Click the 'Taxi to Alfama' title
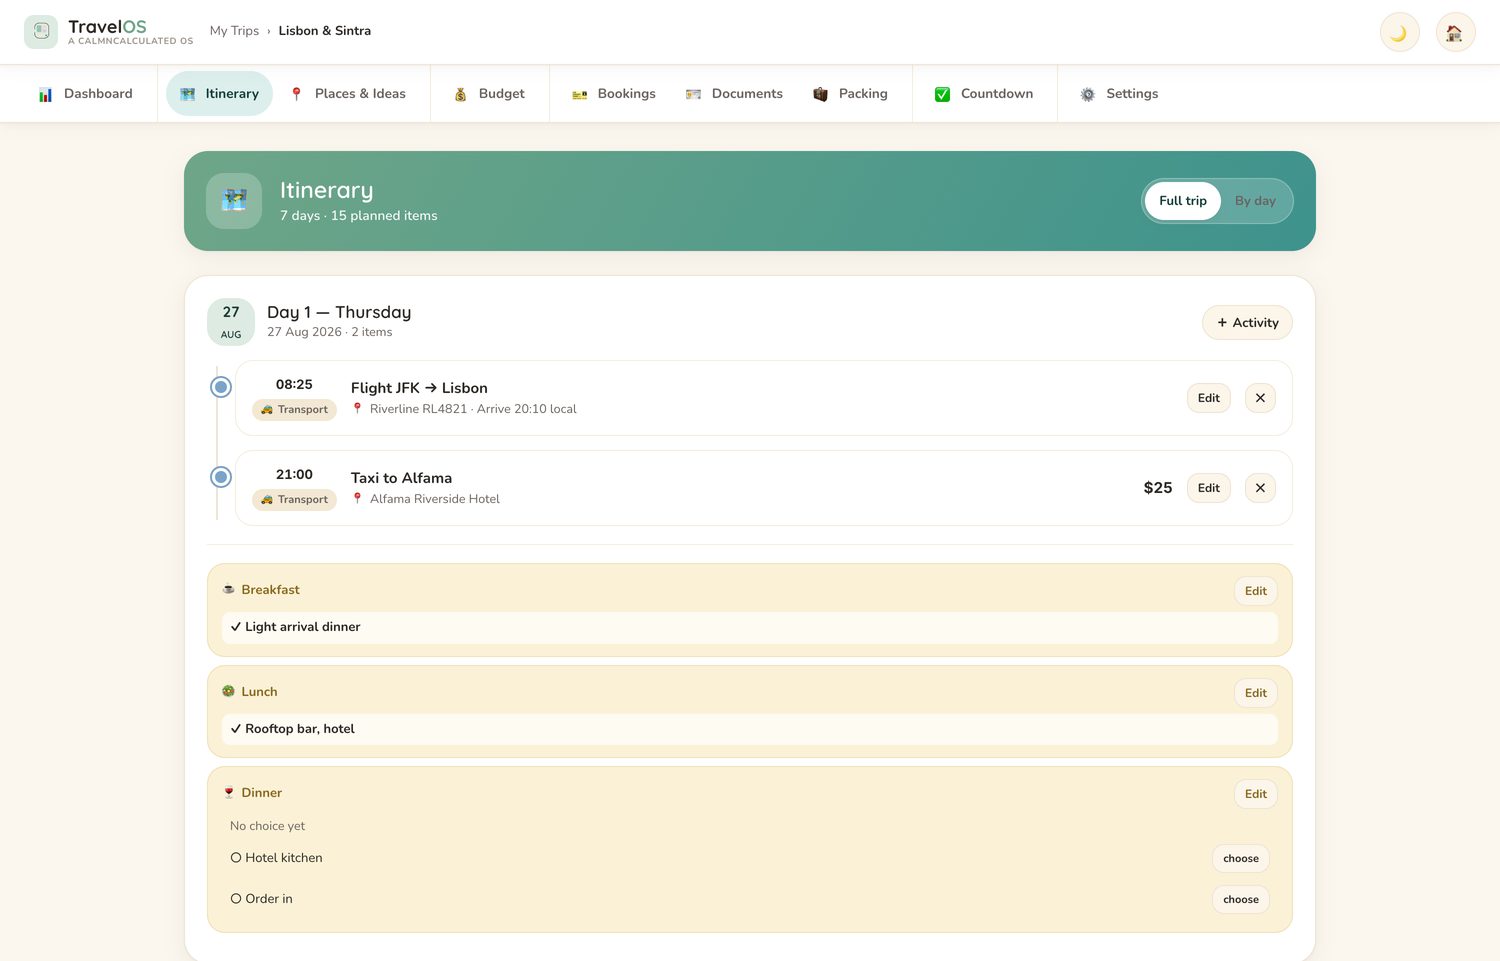The image size is (1500, 961). (x=401, y=478)
